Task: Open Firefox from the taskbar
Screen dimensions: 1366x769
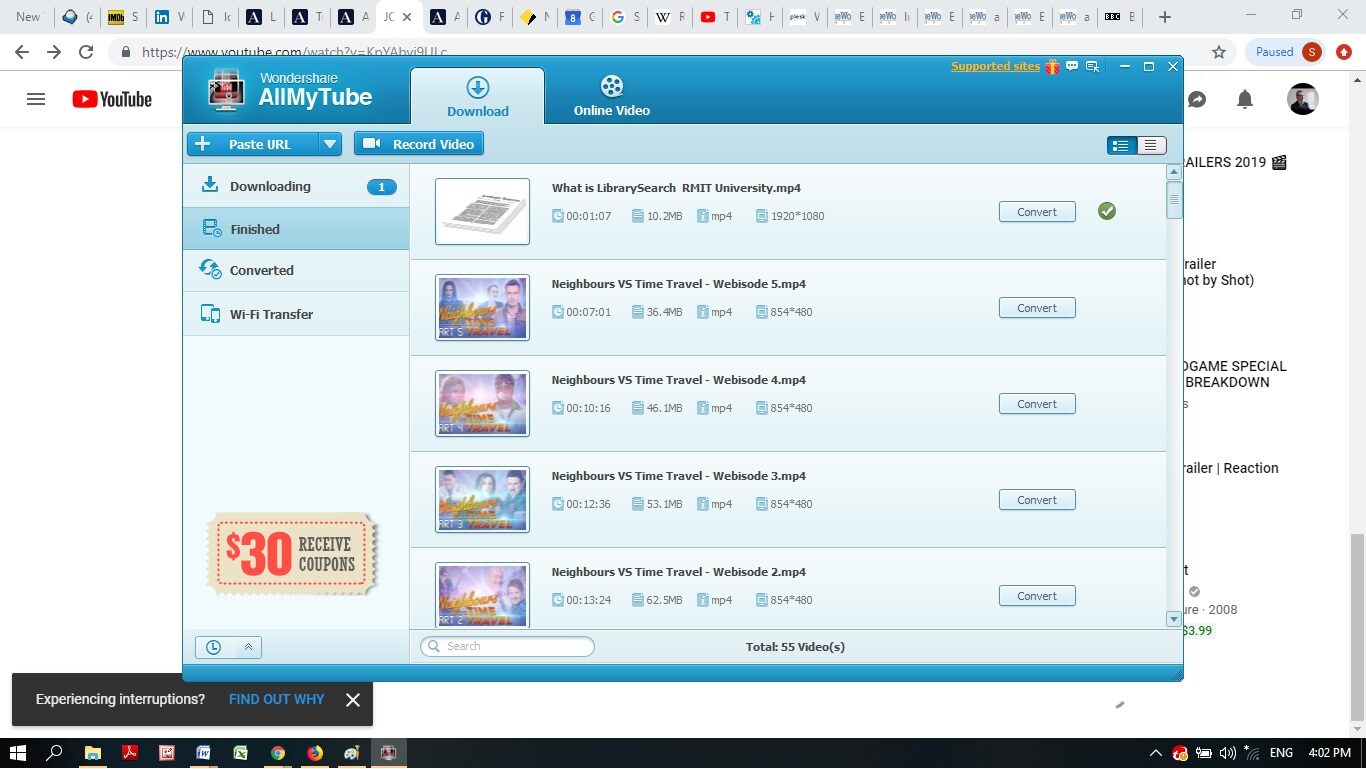Action: pos(315,753)
